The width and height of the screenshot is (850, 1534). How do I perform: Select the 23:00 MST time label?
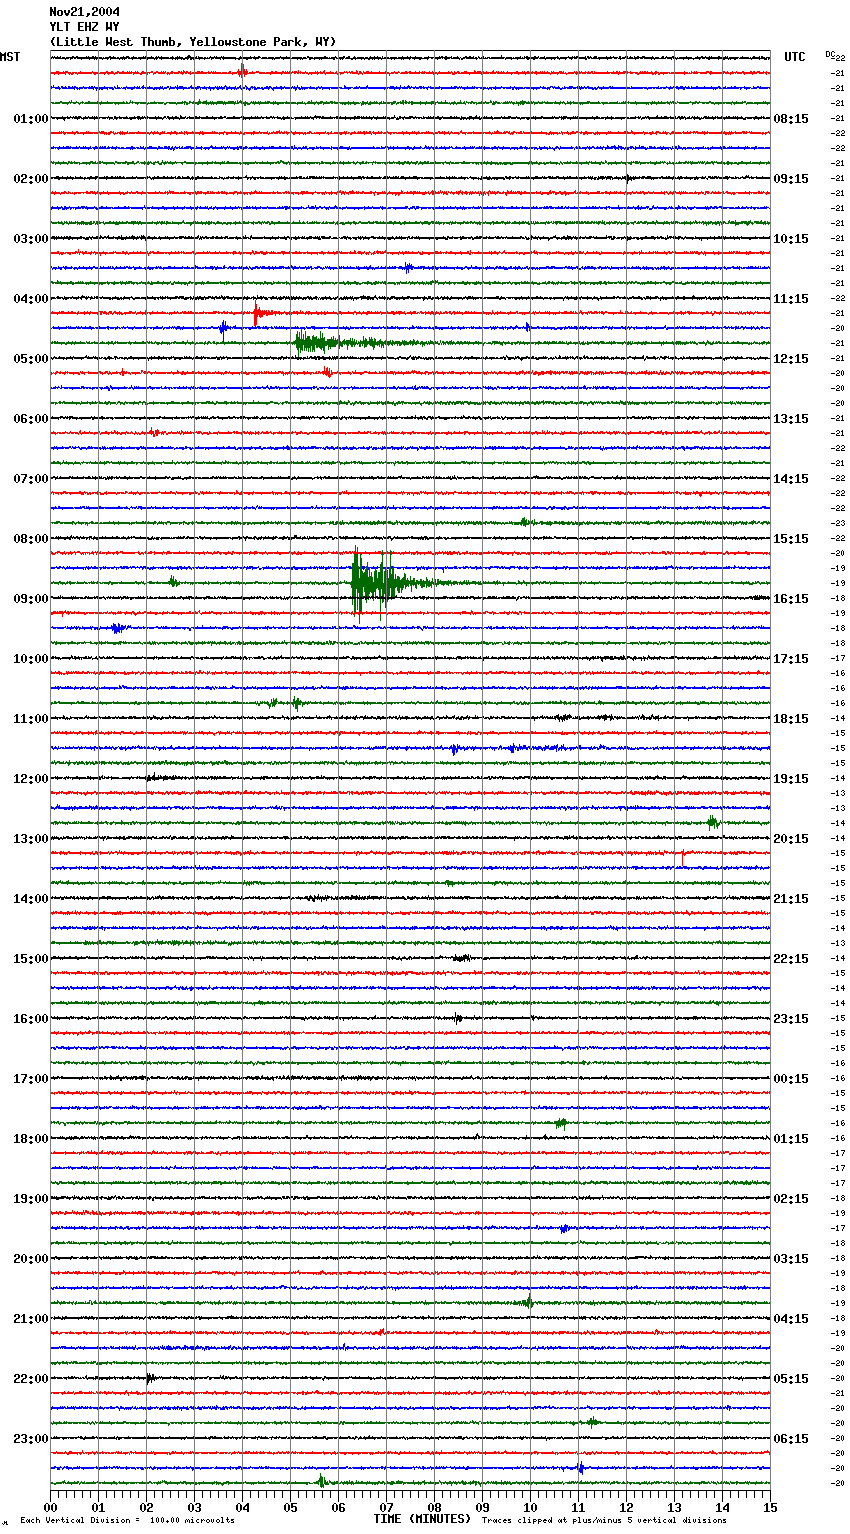click(31, 1439)
